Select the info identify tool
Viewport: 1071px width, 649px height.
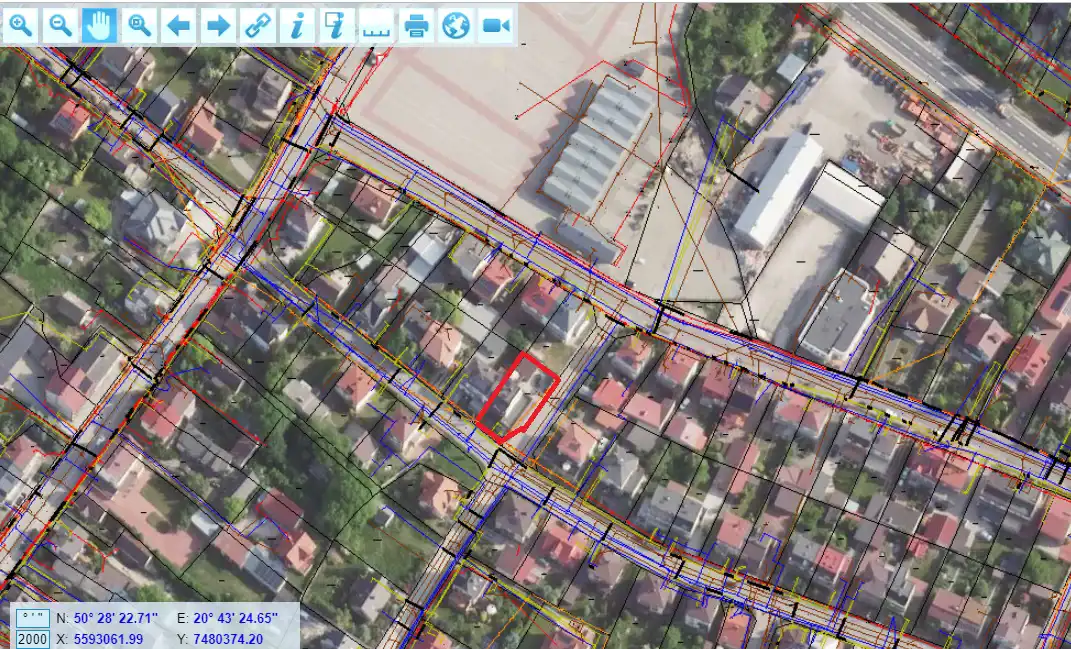tap(296, 25)
